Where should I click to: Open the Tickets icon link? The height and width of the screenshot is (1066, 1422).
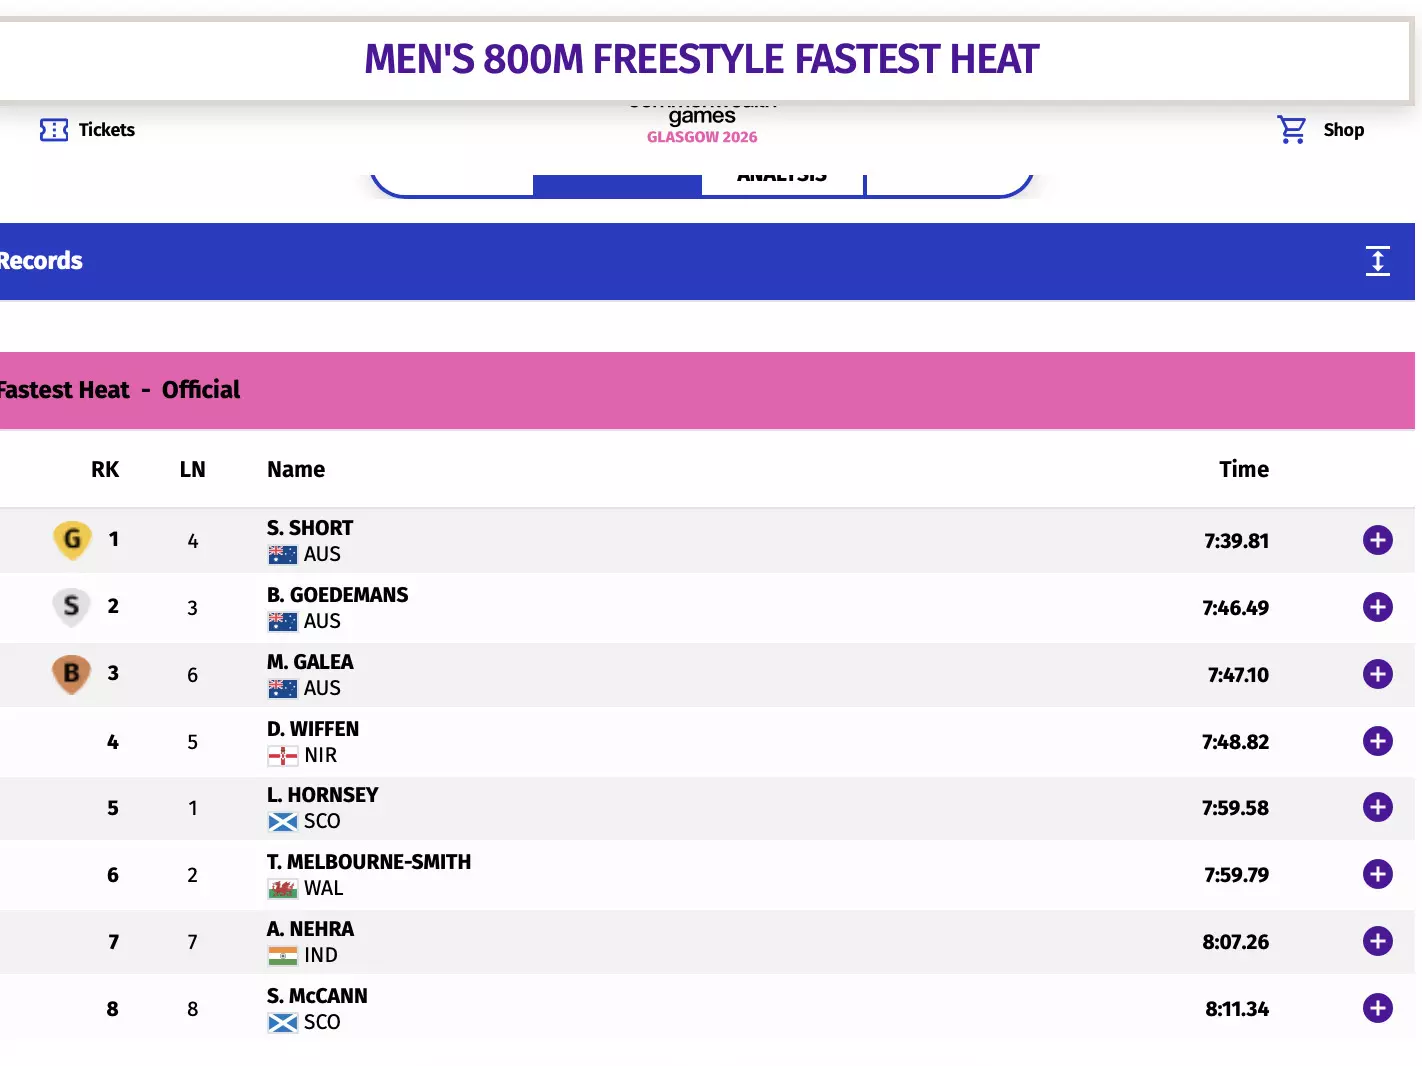[54, 130]
